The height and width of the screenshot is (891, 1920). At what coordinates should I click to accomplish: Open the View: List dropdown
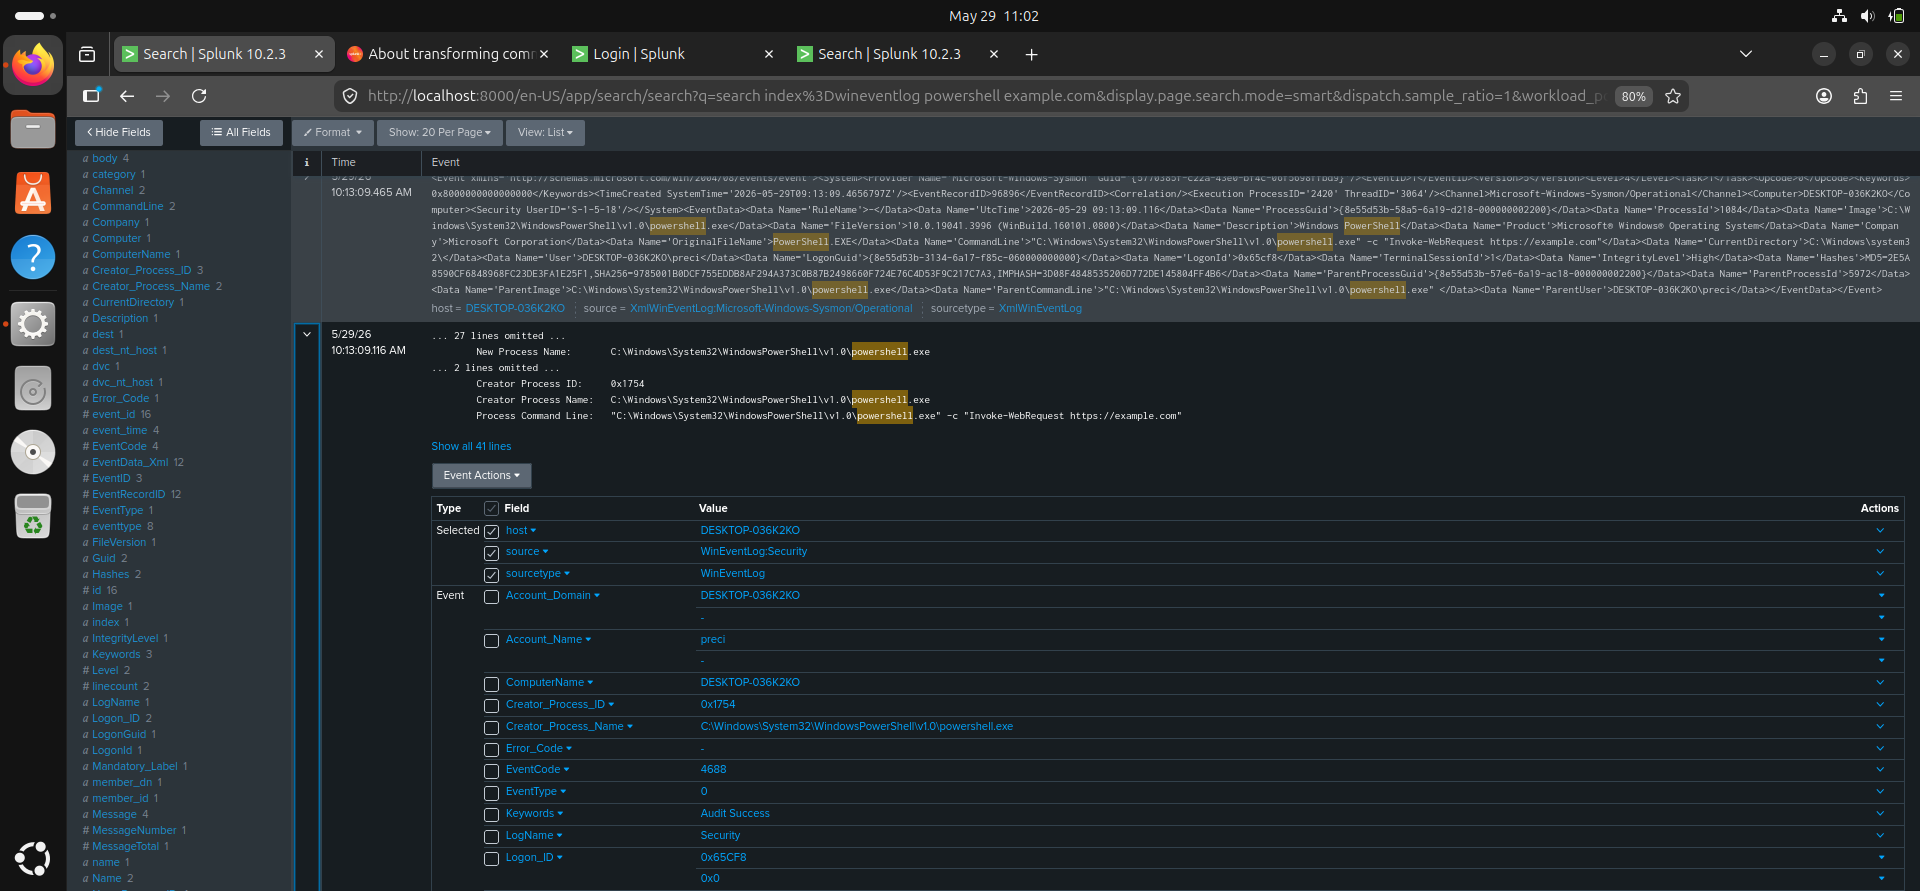click(x=546, y=132)
